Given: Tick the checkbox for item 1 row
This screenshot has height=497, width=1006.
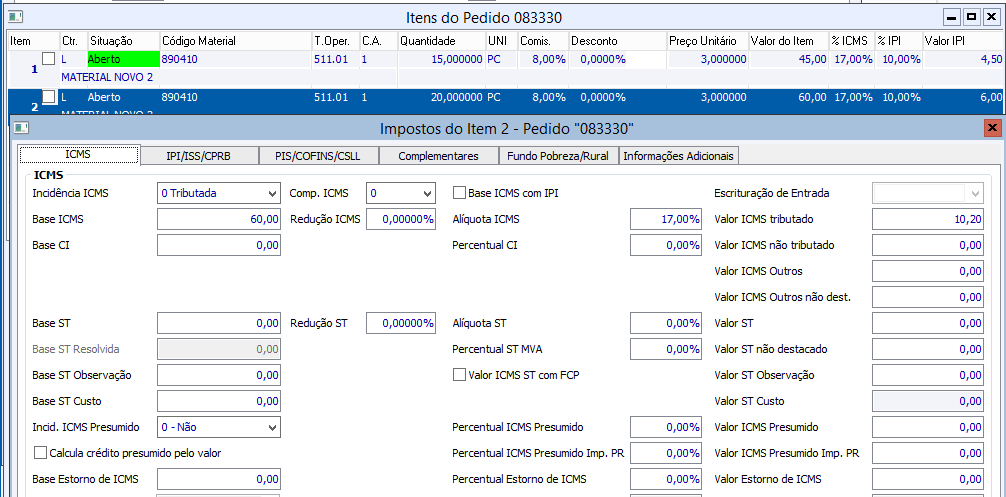Looking at the screenshot, I should pyautogui.click(x=48, y=59).
